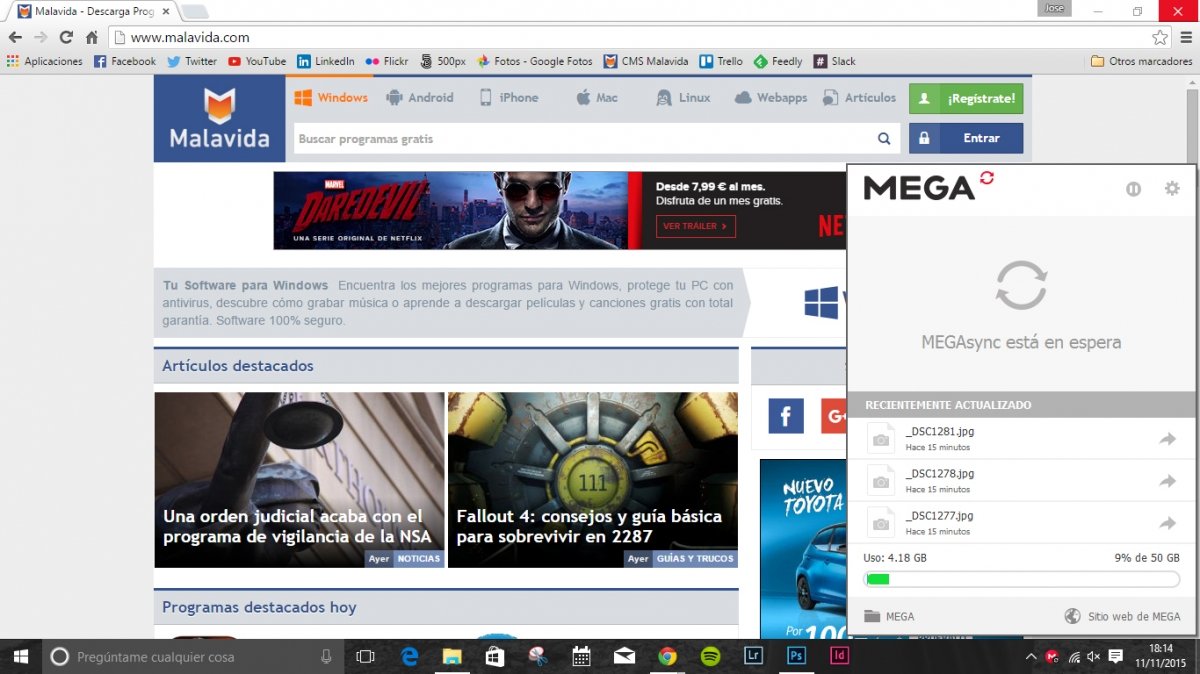The width and height of the screenshot is (1200, 674).
Task: Open the Chrome hamburger menu
Action: [x=1184, y=37]
